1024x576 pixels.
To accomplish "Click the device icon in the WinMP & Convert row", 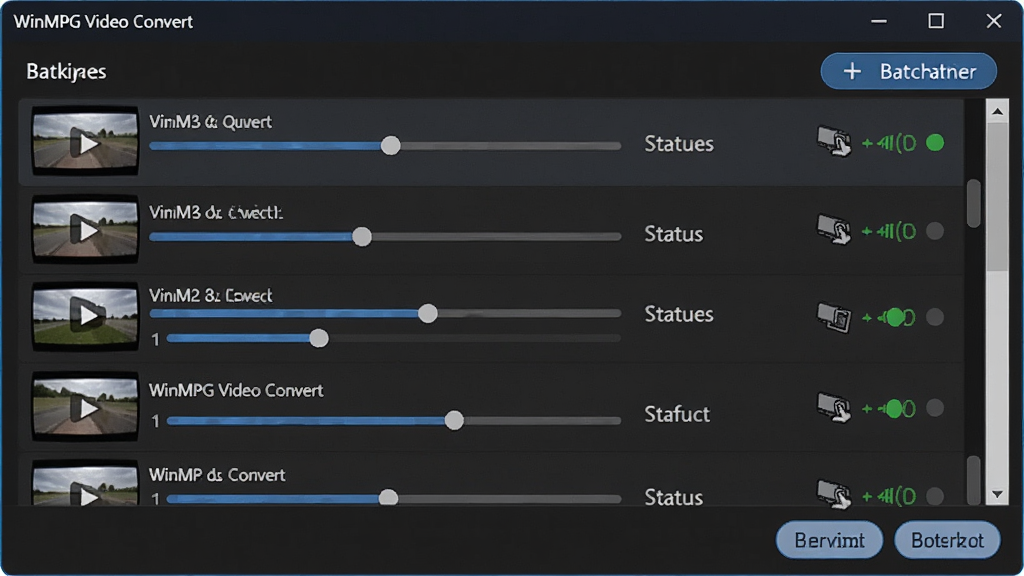I will (834, 494).
